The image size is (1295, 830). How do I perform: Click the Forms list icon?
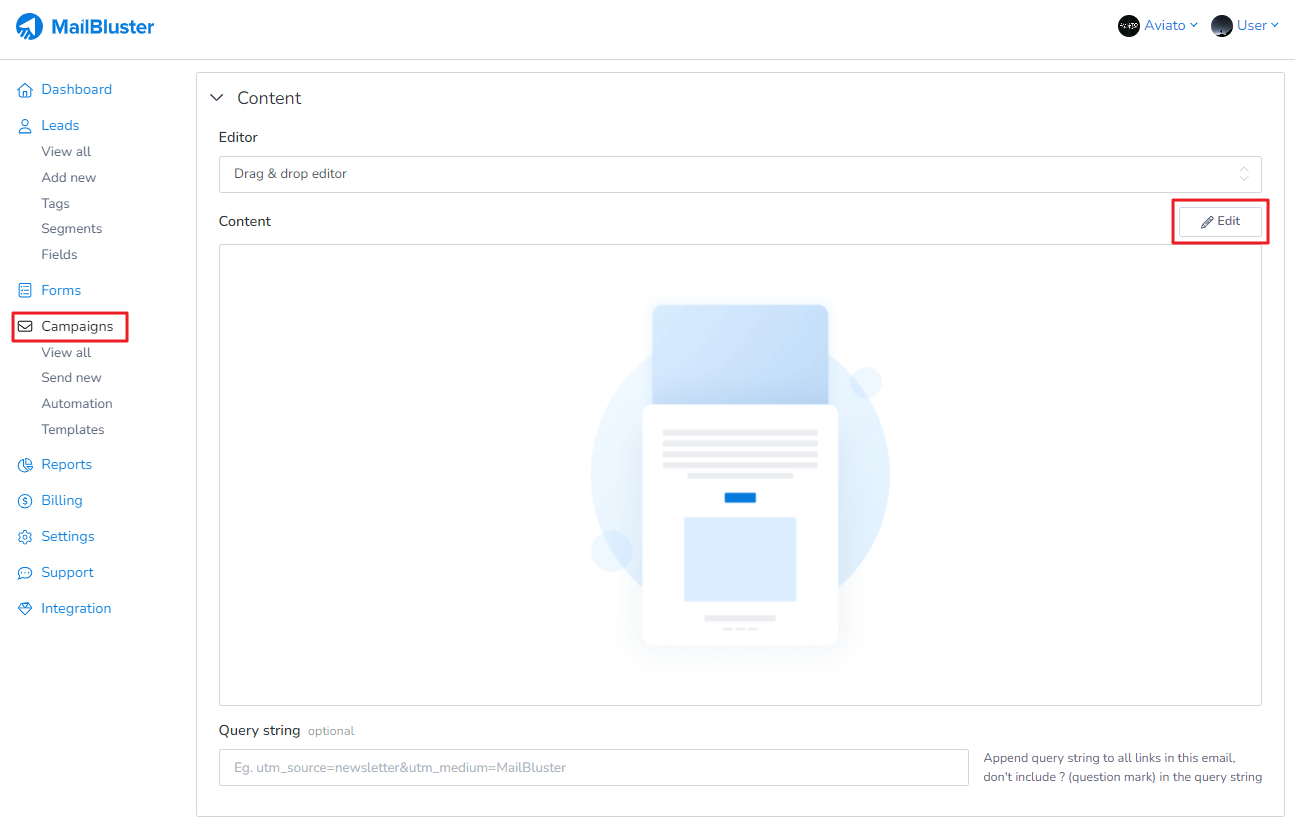click(25, 291)
